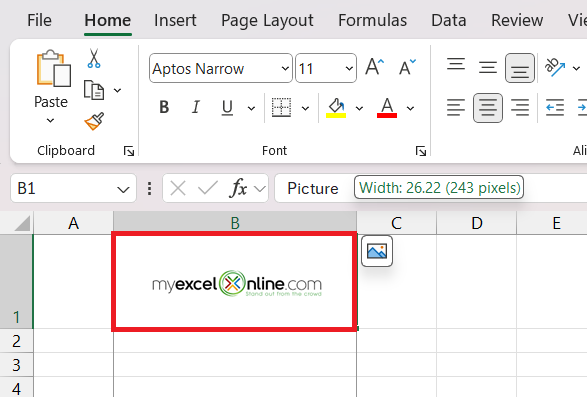
Task: Center text horizontally
Action: 488,108
